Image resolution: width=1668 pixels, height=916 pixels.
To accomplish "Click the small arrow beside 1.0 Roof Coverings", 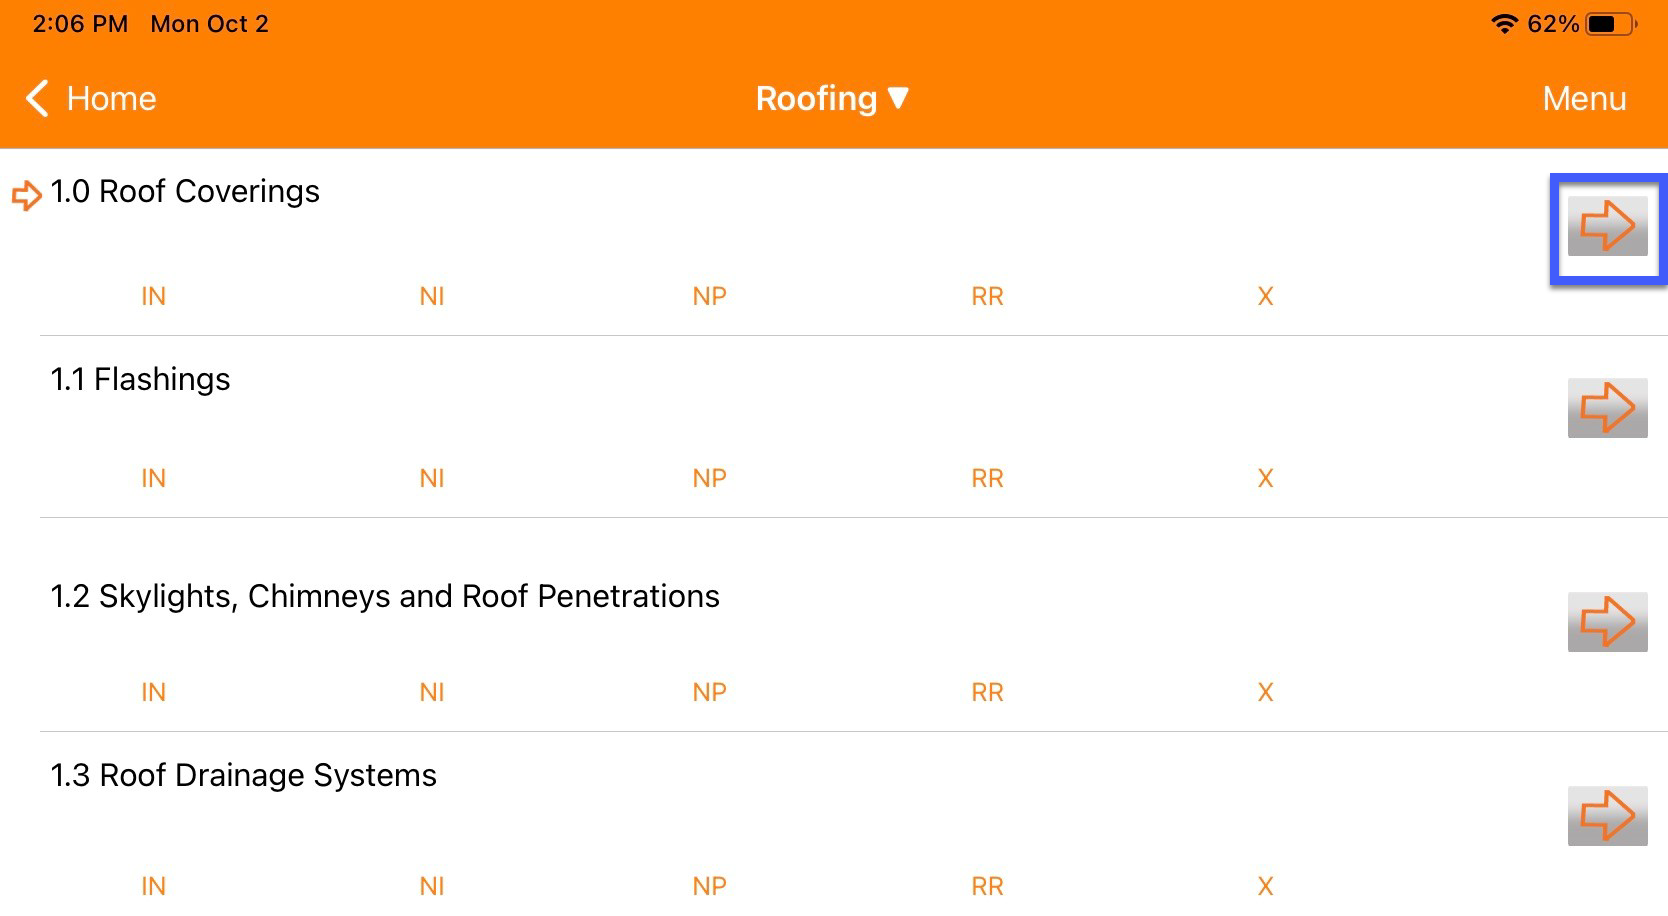I will [x=25, y=197].
